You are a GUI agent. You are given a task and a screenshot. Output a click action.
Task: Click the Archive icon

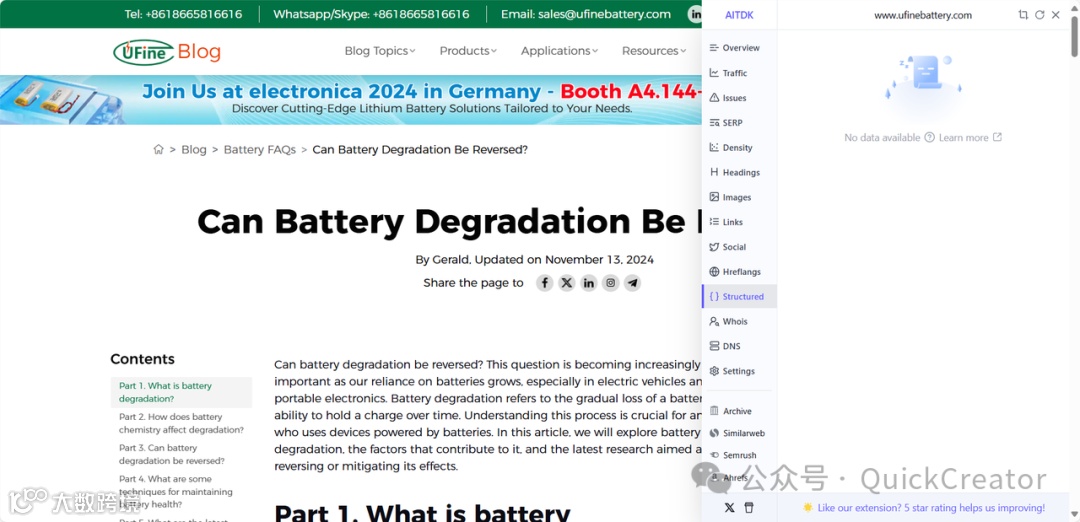pos(714,410)
